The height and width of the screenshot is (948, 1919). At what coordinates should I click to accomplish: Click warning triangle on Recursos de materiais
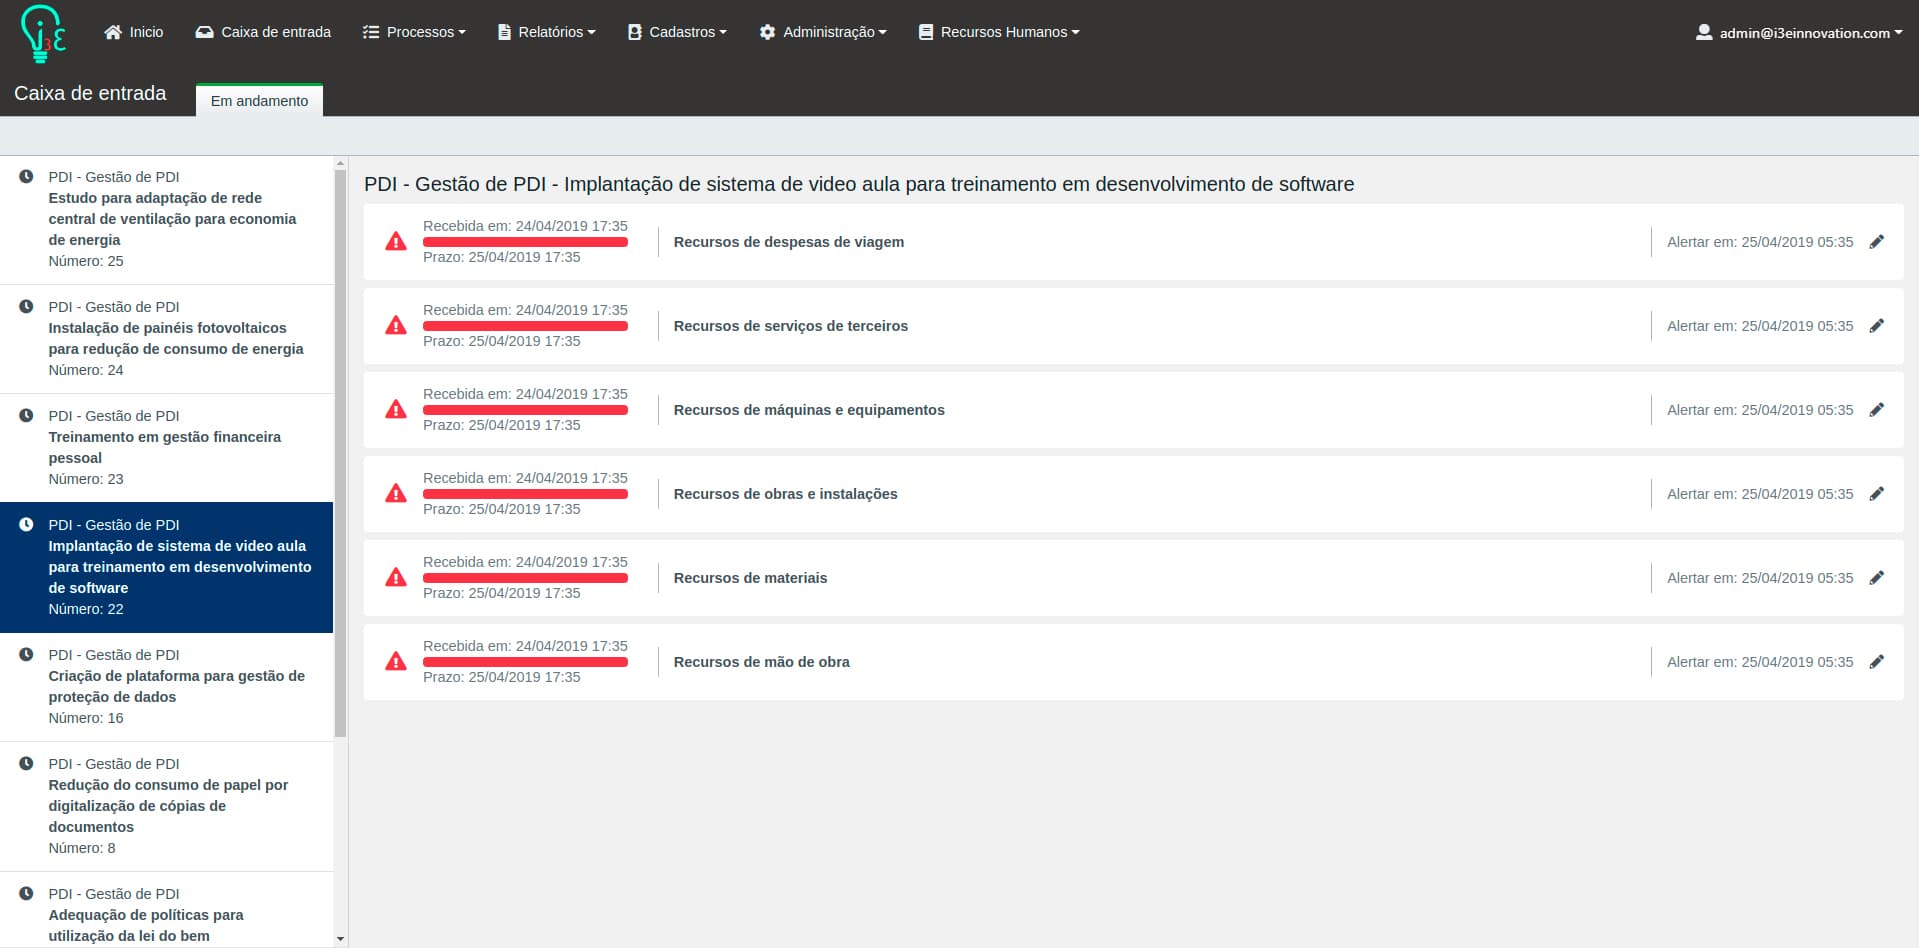[396, 578]
